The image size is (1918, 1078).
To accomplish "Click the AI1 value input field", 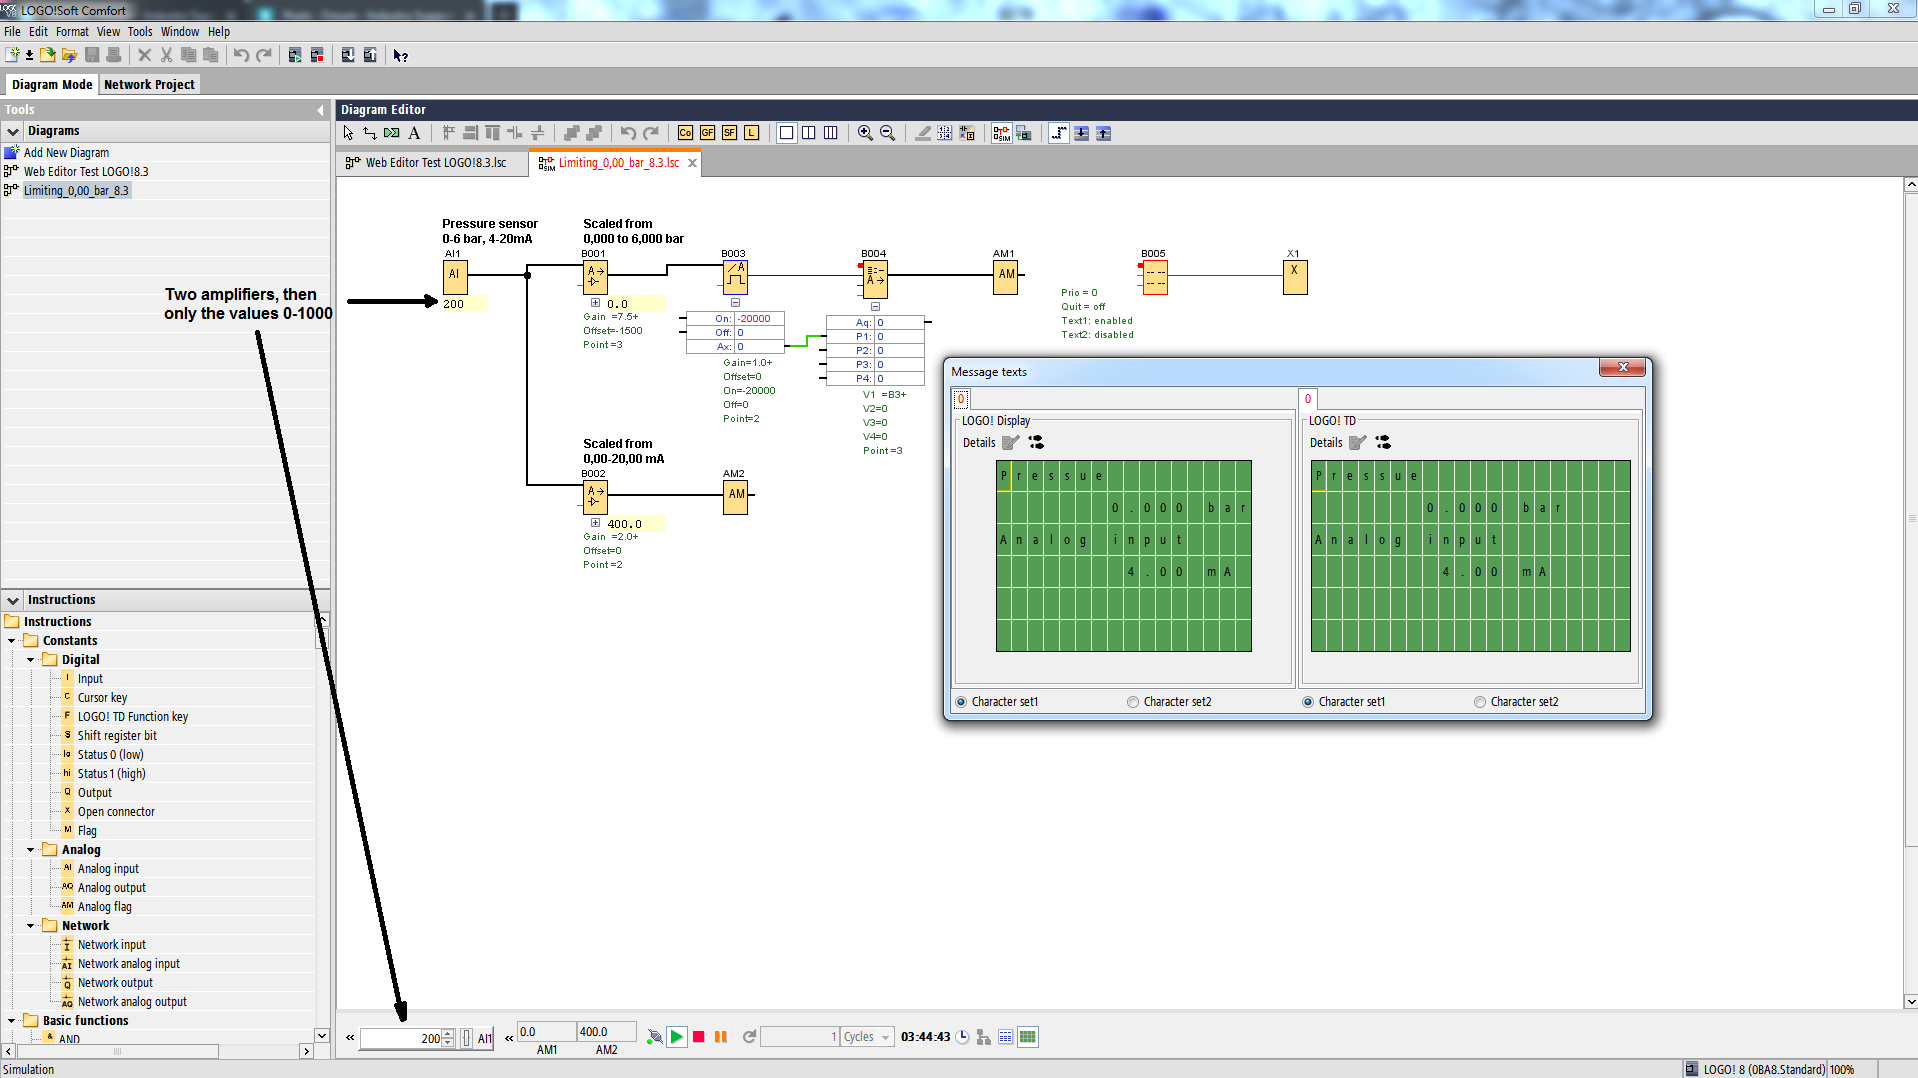I will 400,1038.
